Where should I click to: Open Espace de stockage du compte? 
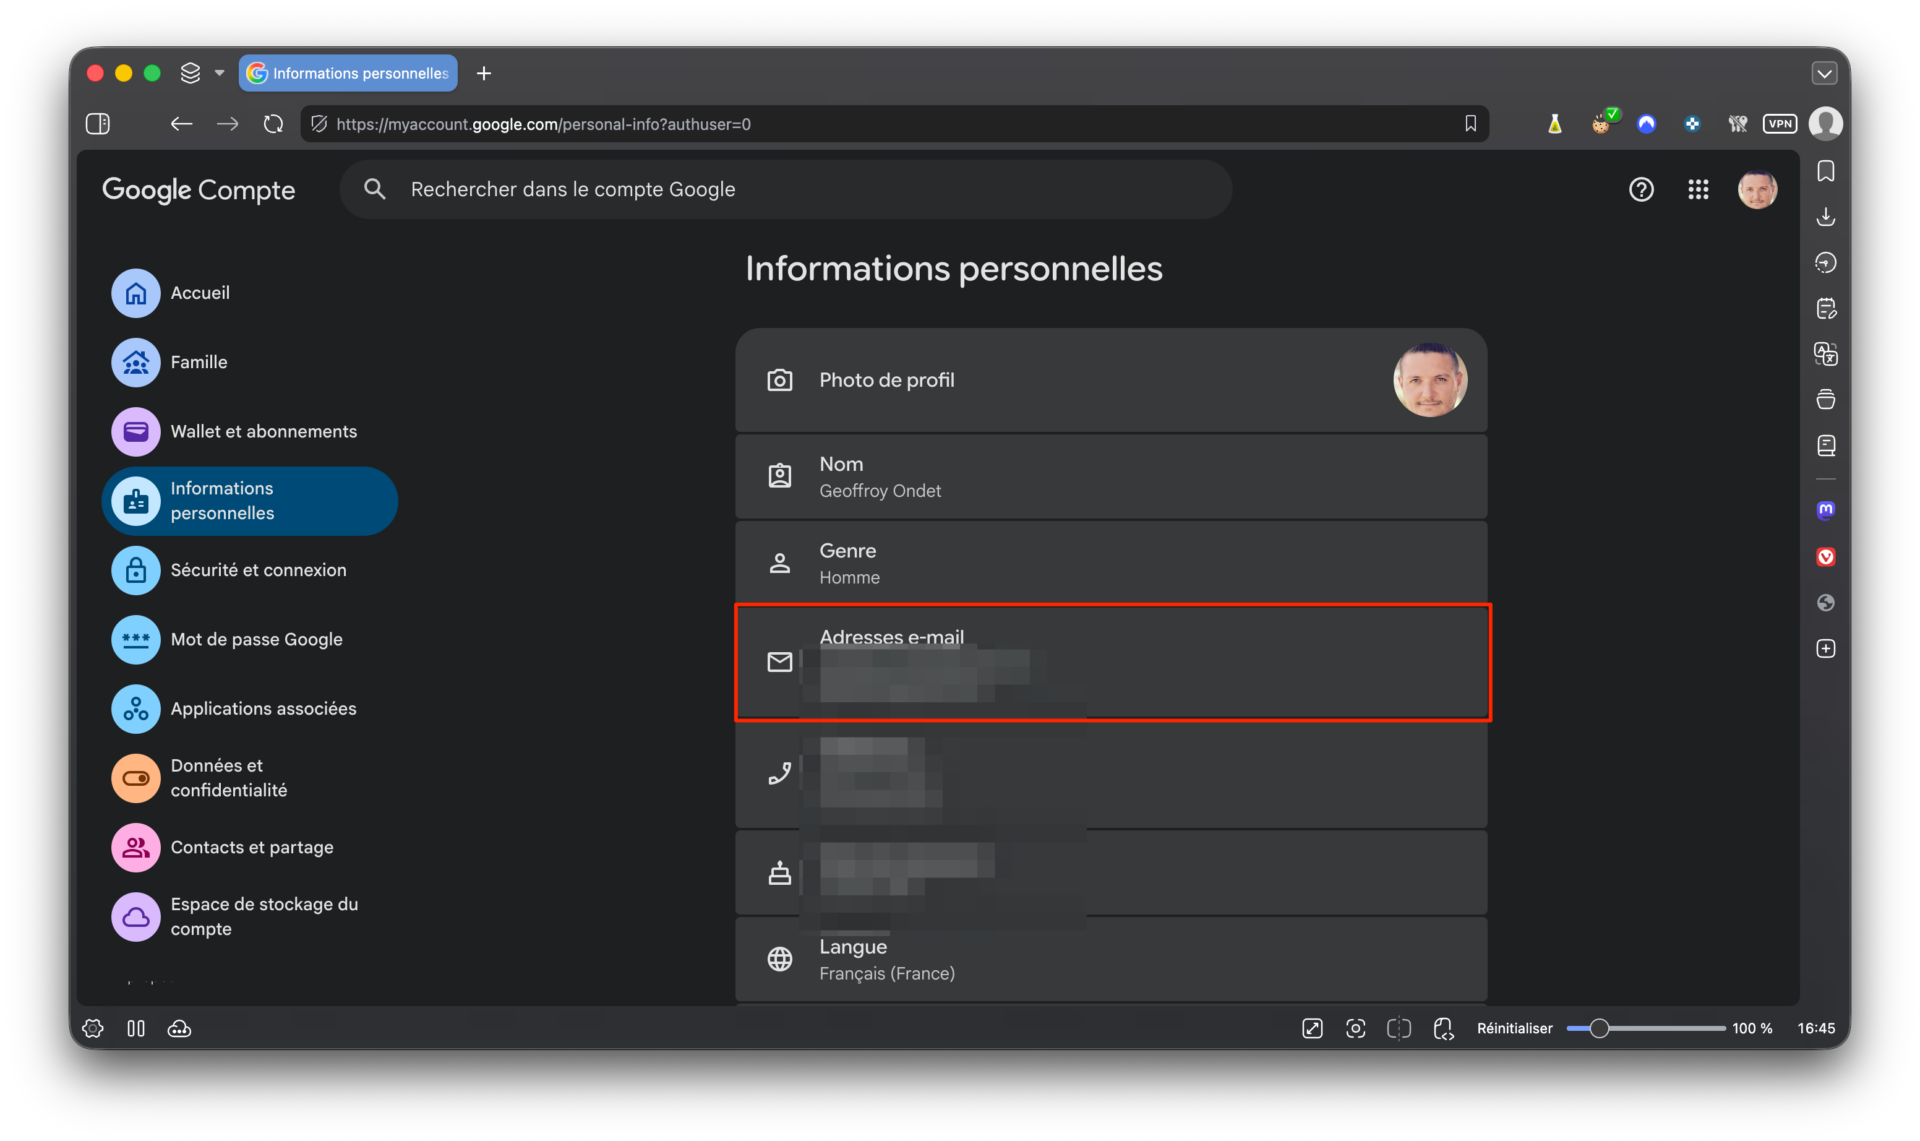250,916
